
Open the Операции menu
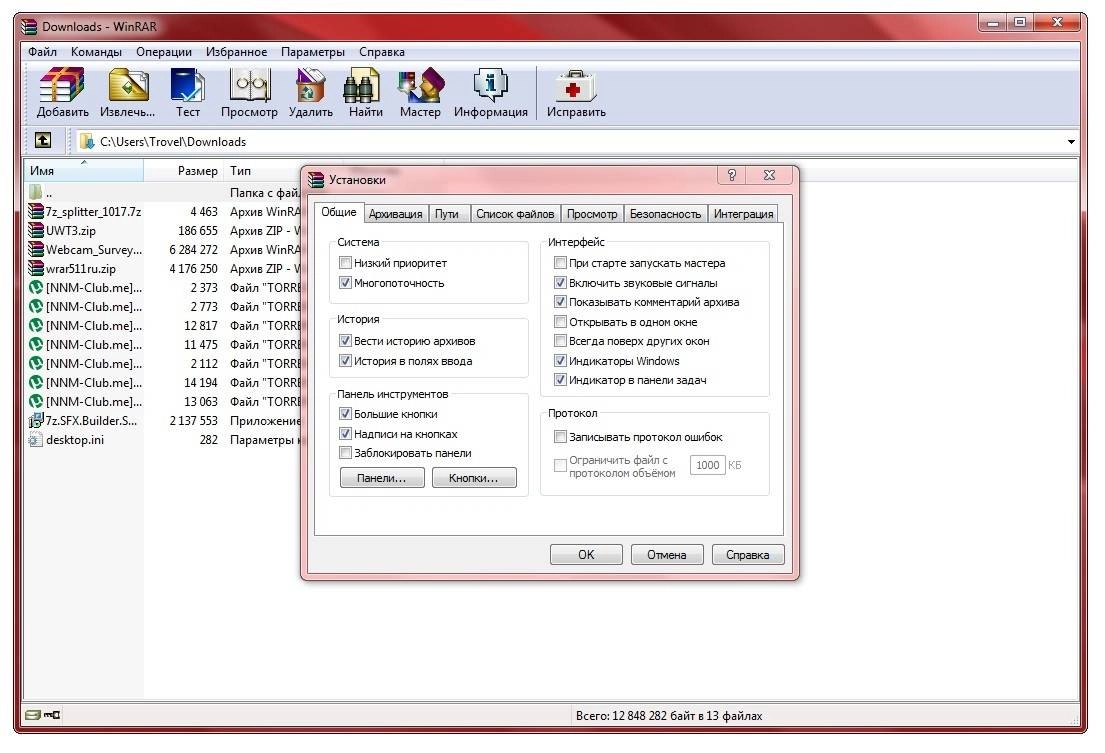(x=163, y=51)
